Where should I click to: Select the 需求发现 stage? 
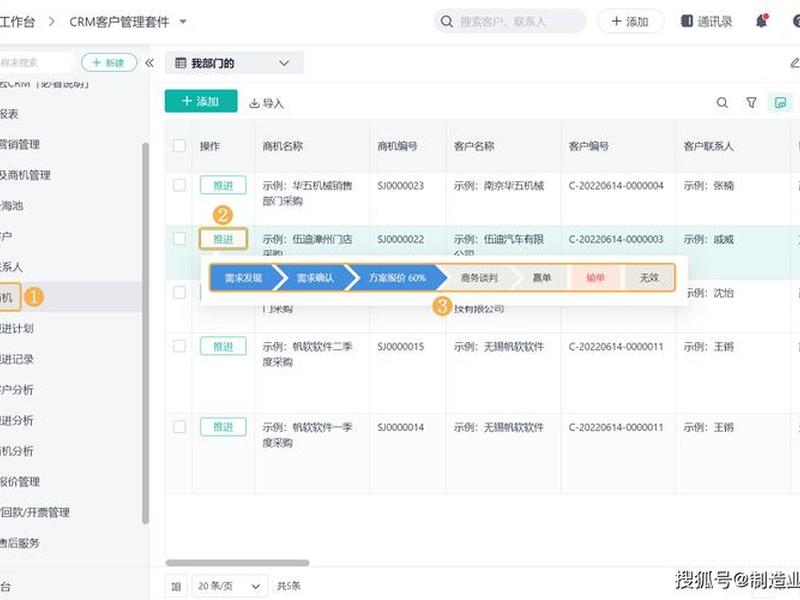243,278
